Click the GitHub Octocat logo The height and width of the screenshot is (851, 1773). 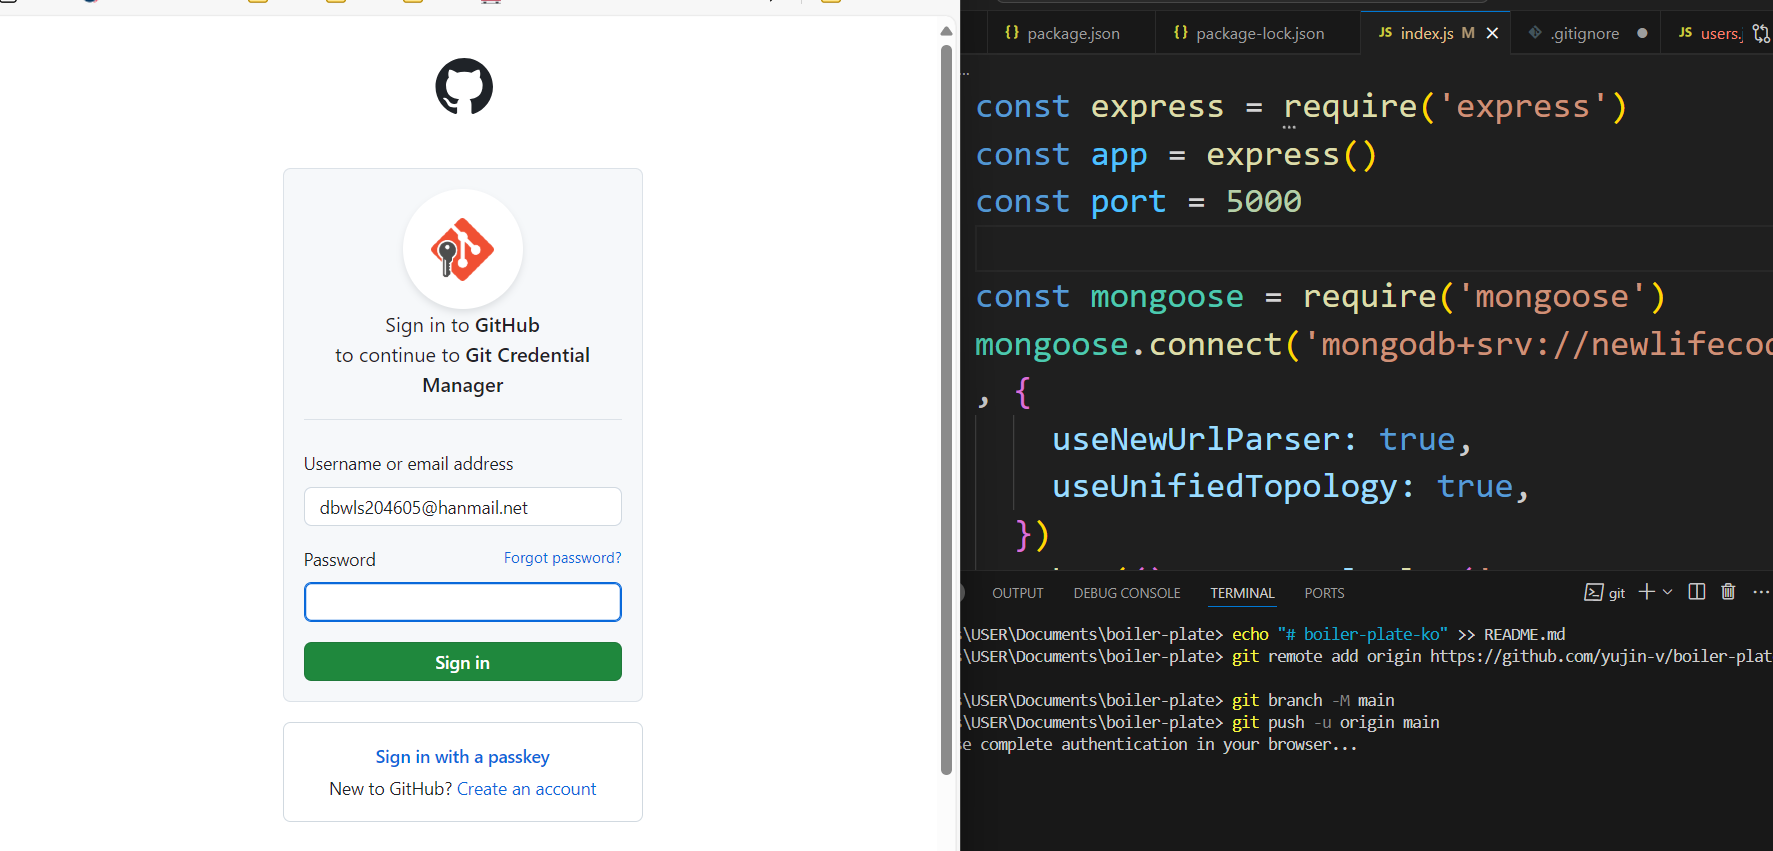tap(464, 86)
